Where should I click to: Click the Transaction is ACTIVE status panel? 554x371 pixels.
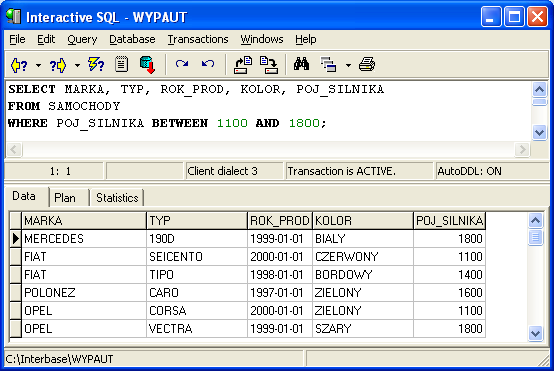pyautogui.click(x=359, y=171)
